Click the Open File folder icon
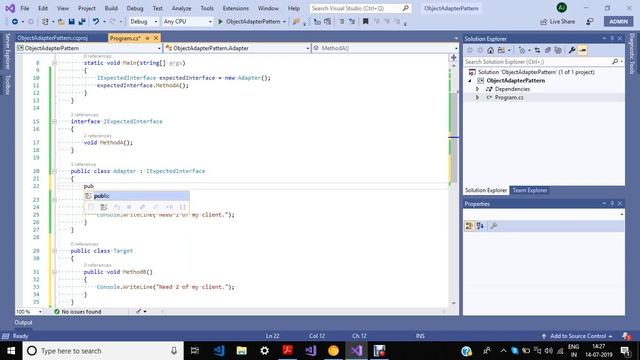 [x=61, y=22]
